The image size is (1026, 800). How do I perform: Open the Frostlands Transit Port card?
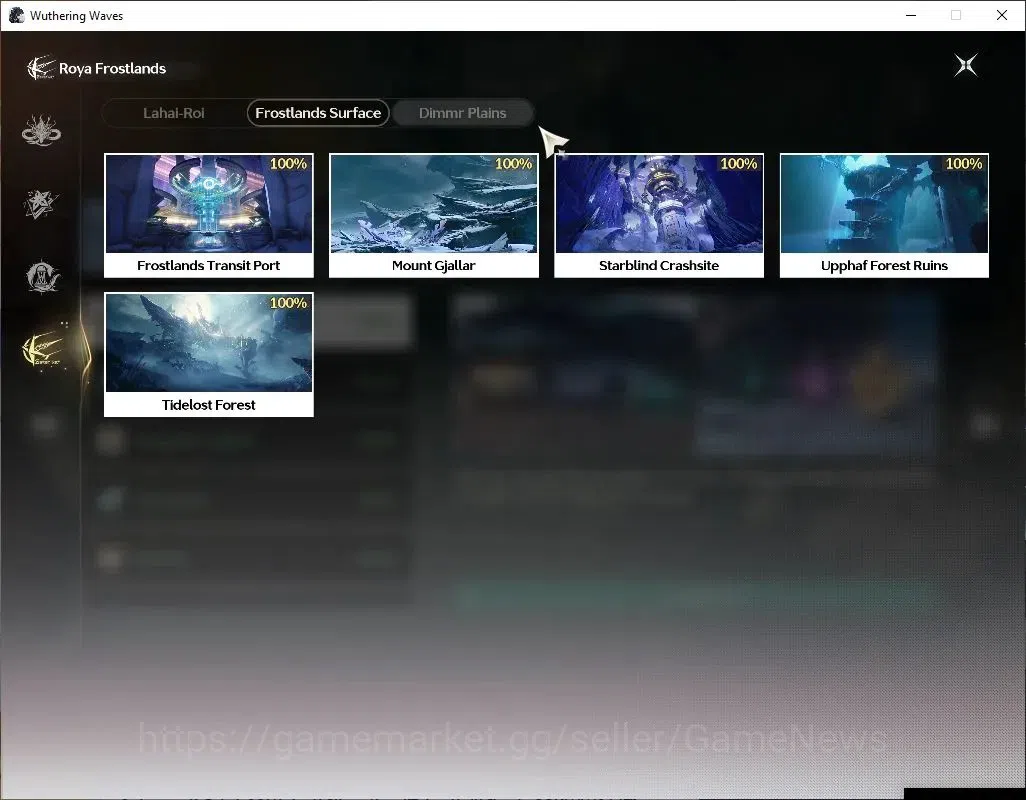tap(209, 215)
